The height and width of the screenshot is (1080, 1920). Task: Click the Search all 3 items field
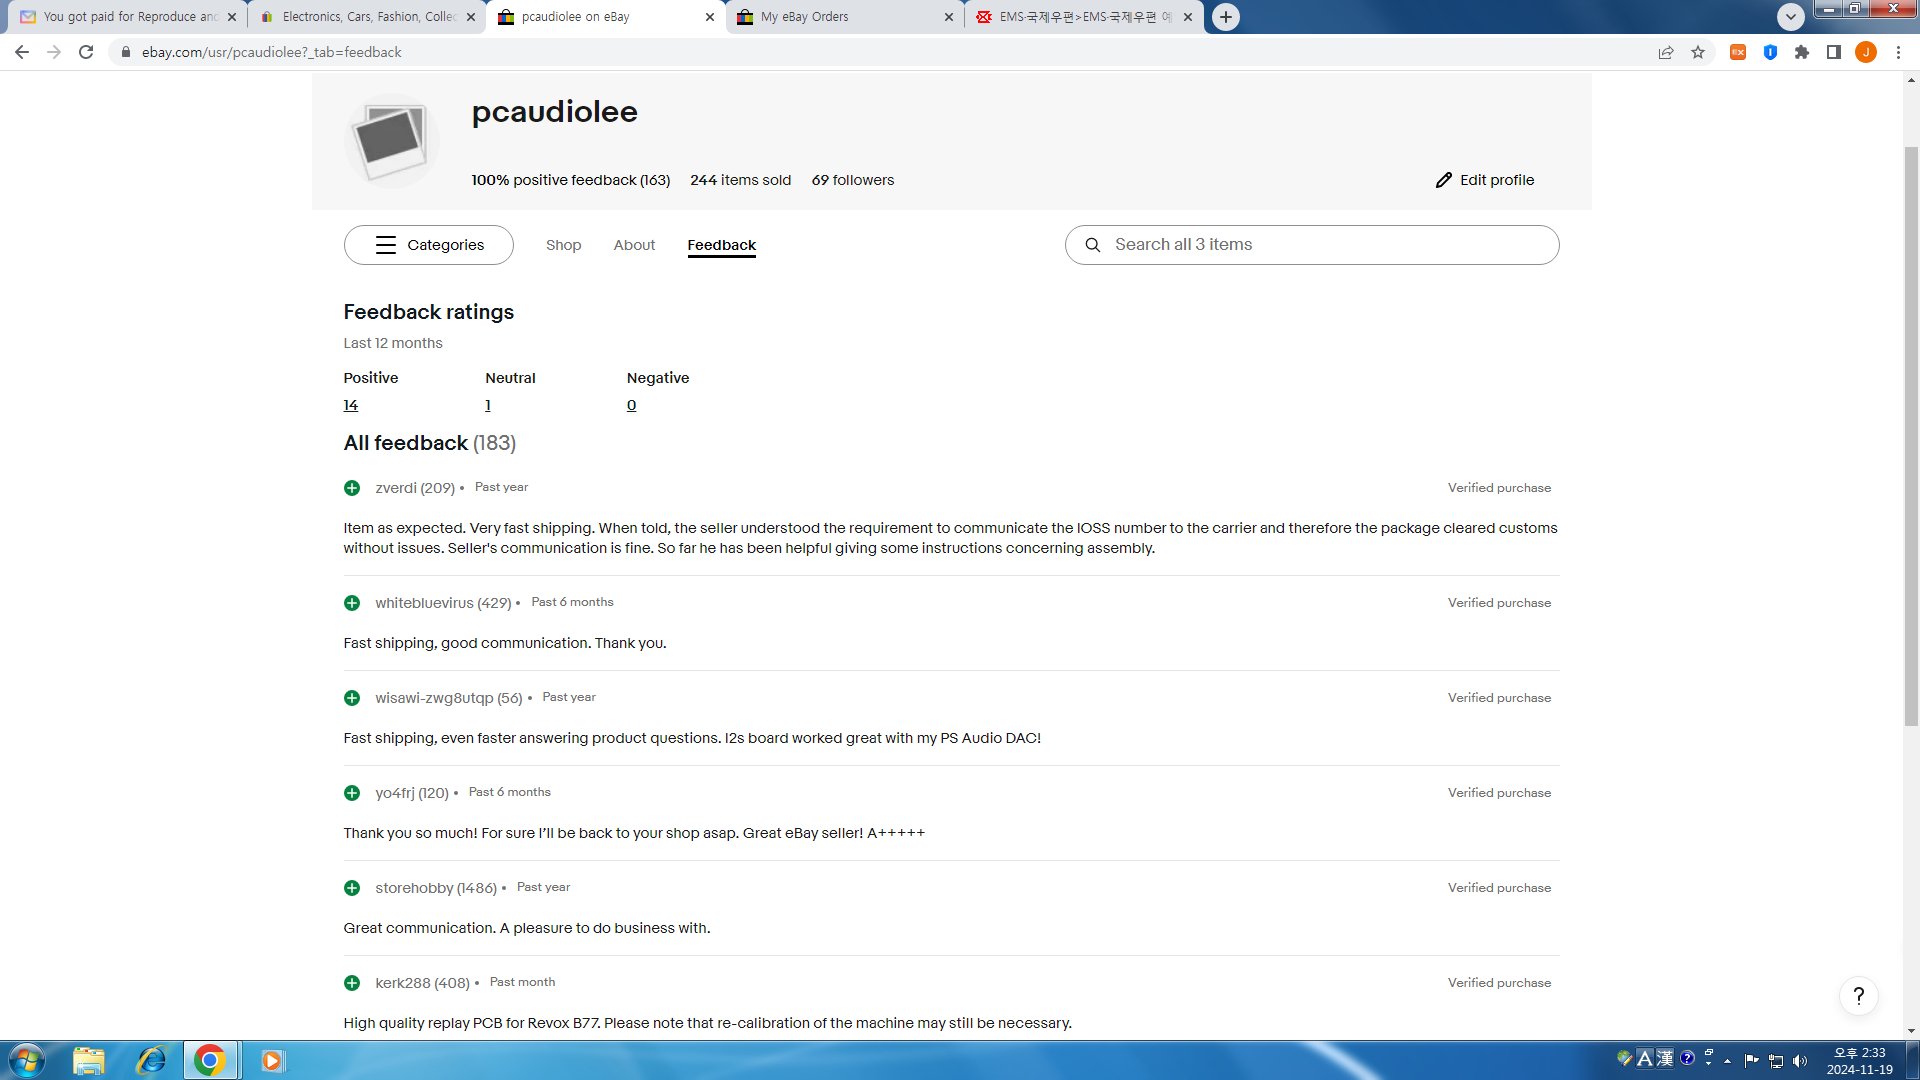click(1320, 245)
